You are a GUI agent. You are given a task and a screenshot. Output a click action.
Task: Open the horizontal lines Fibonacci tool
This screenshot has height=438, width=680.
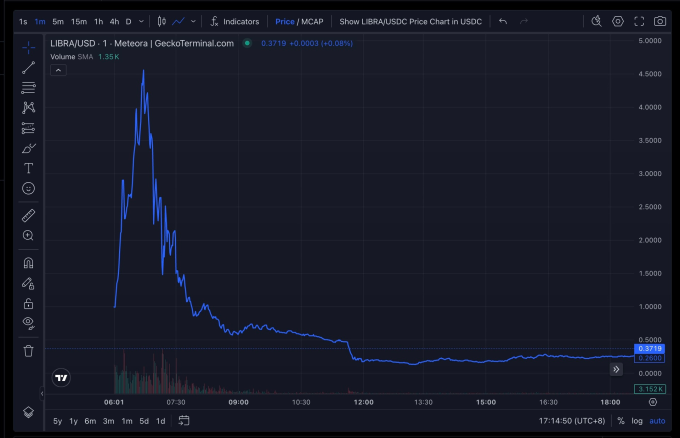(x=29, y=88)
